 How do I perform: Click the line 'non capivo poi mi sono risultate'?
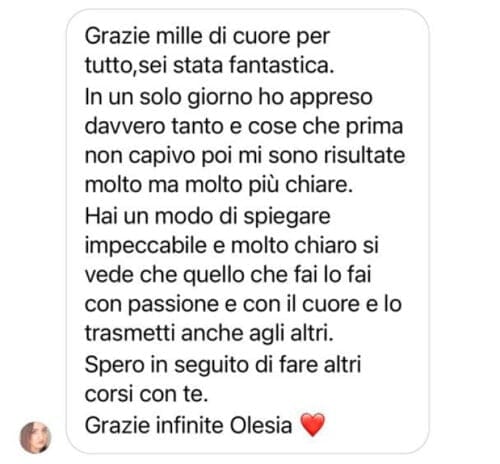(245, 156)
